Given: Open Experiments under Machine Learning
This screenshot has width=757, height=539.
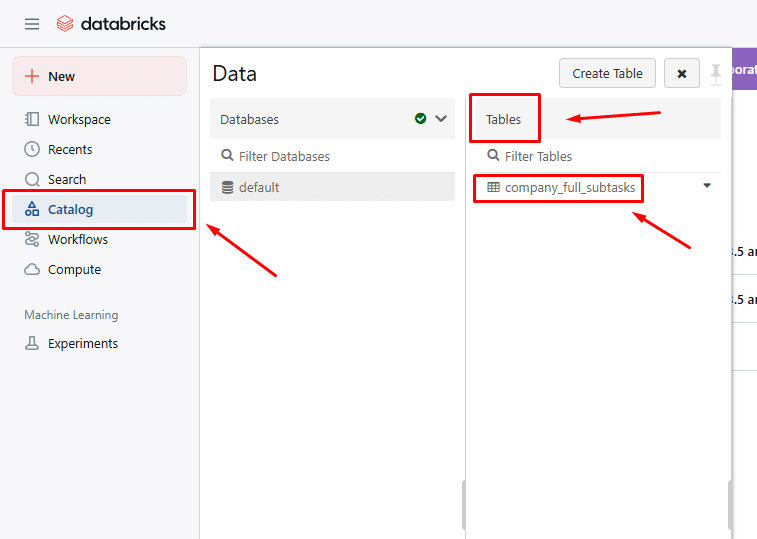Looking at the screenshot, I should pos(99,343).
